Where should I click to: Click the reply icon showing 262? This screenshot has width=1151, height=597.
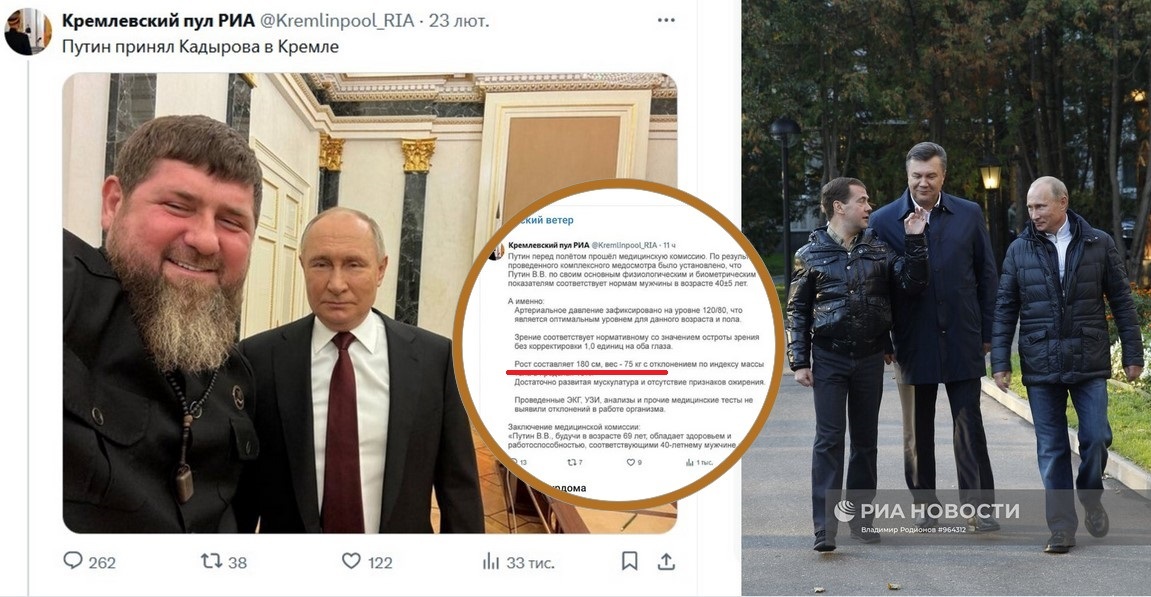[x=73, y=561]
